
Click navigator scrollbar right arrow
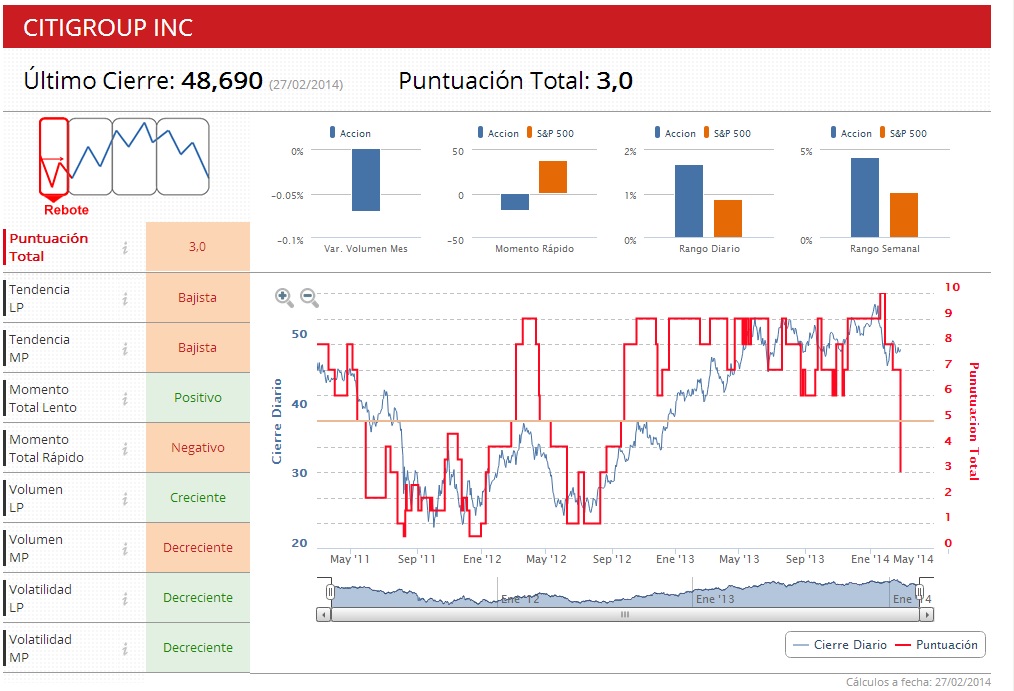[927, 615]
